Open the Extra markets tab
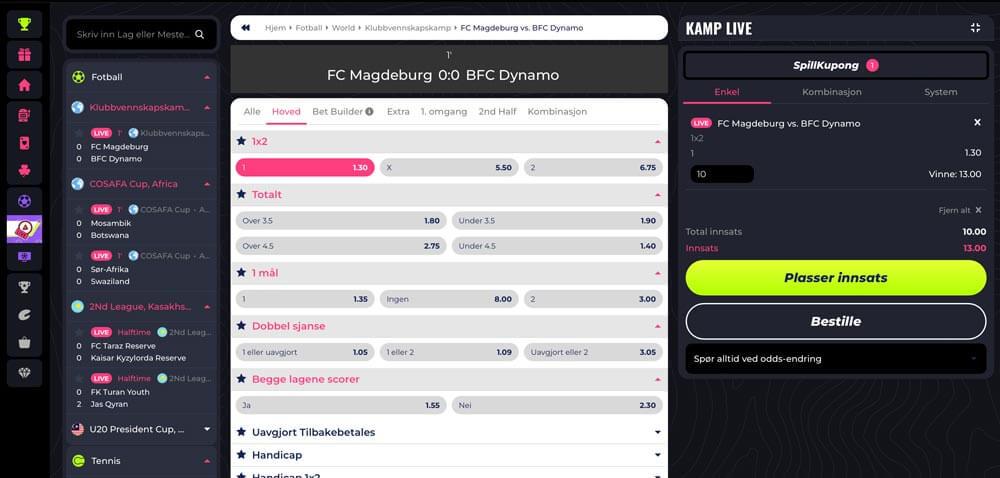Image resolution: width=1000 pixels, height=478 pixels. pos(398,112)
